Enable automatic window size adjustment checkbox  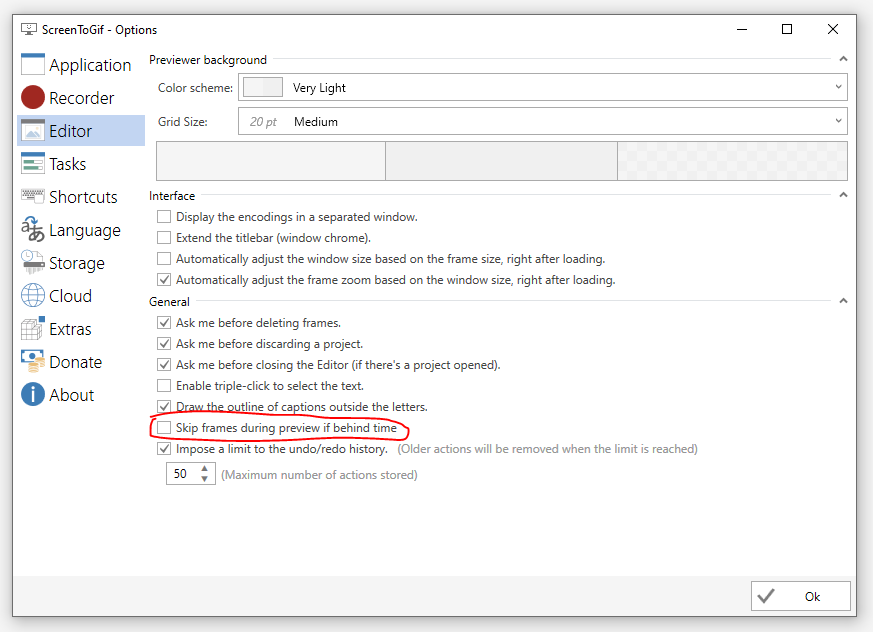(x=164, y=259)
